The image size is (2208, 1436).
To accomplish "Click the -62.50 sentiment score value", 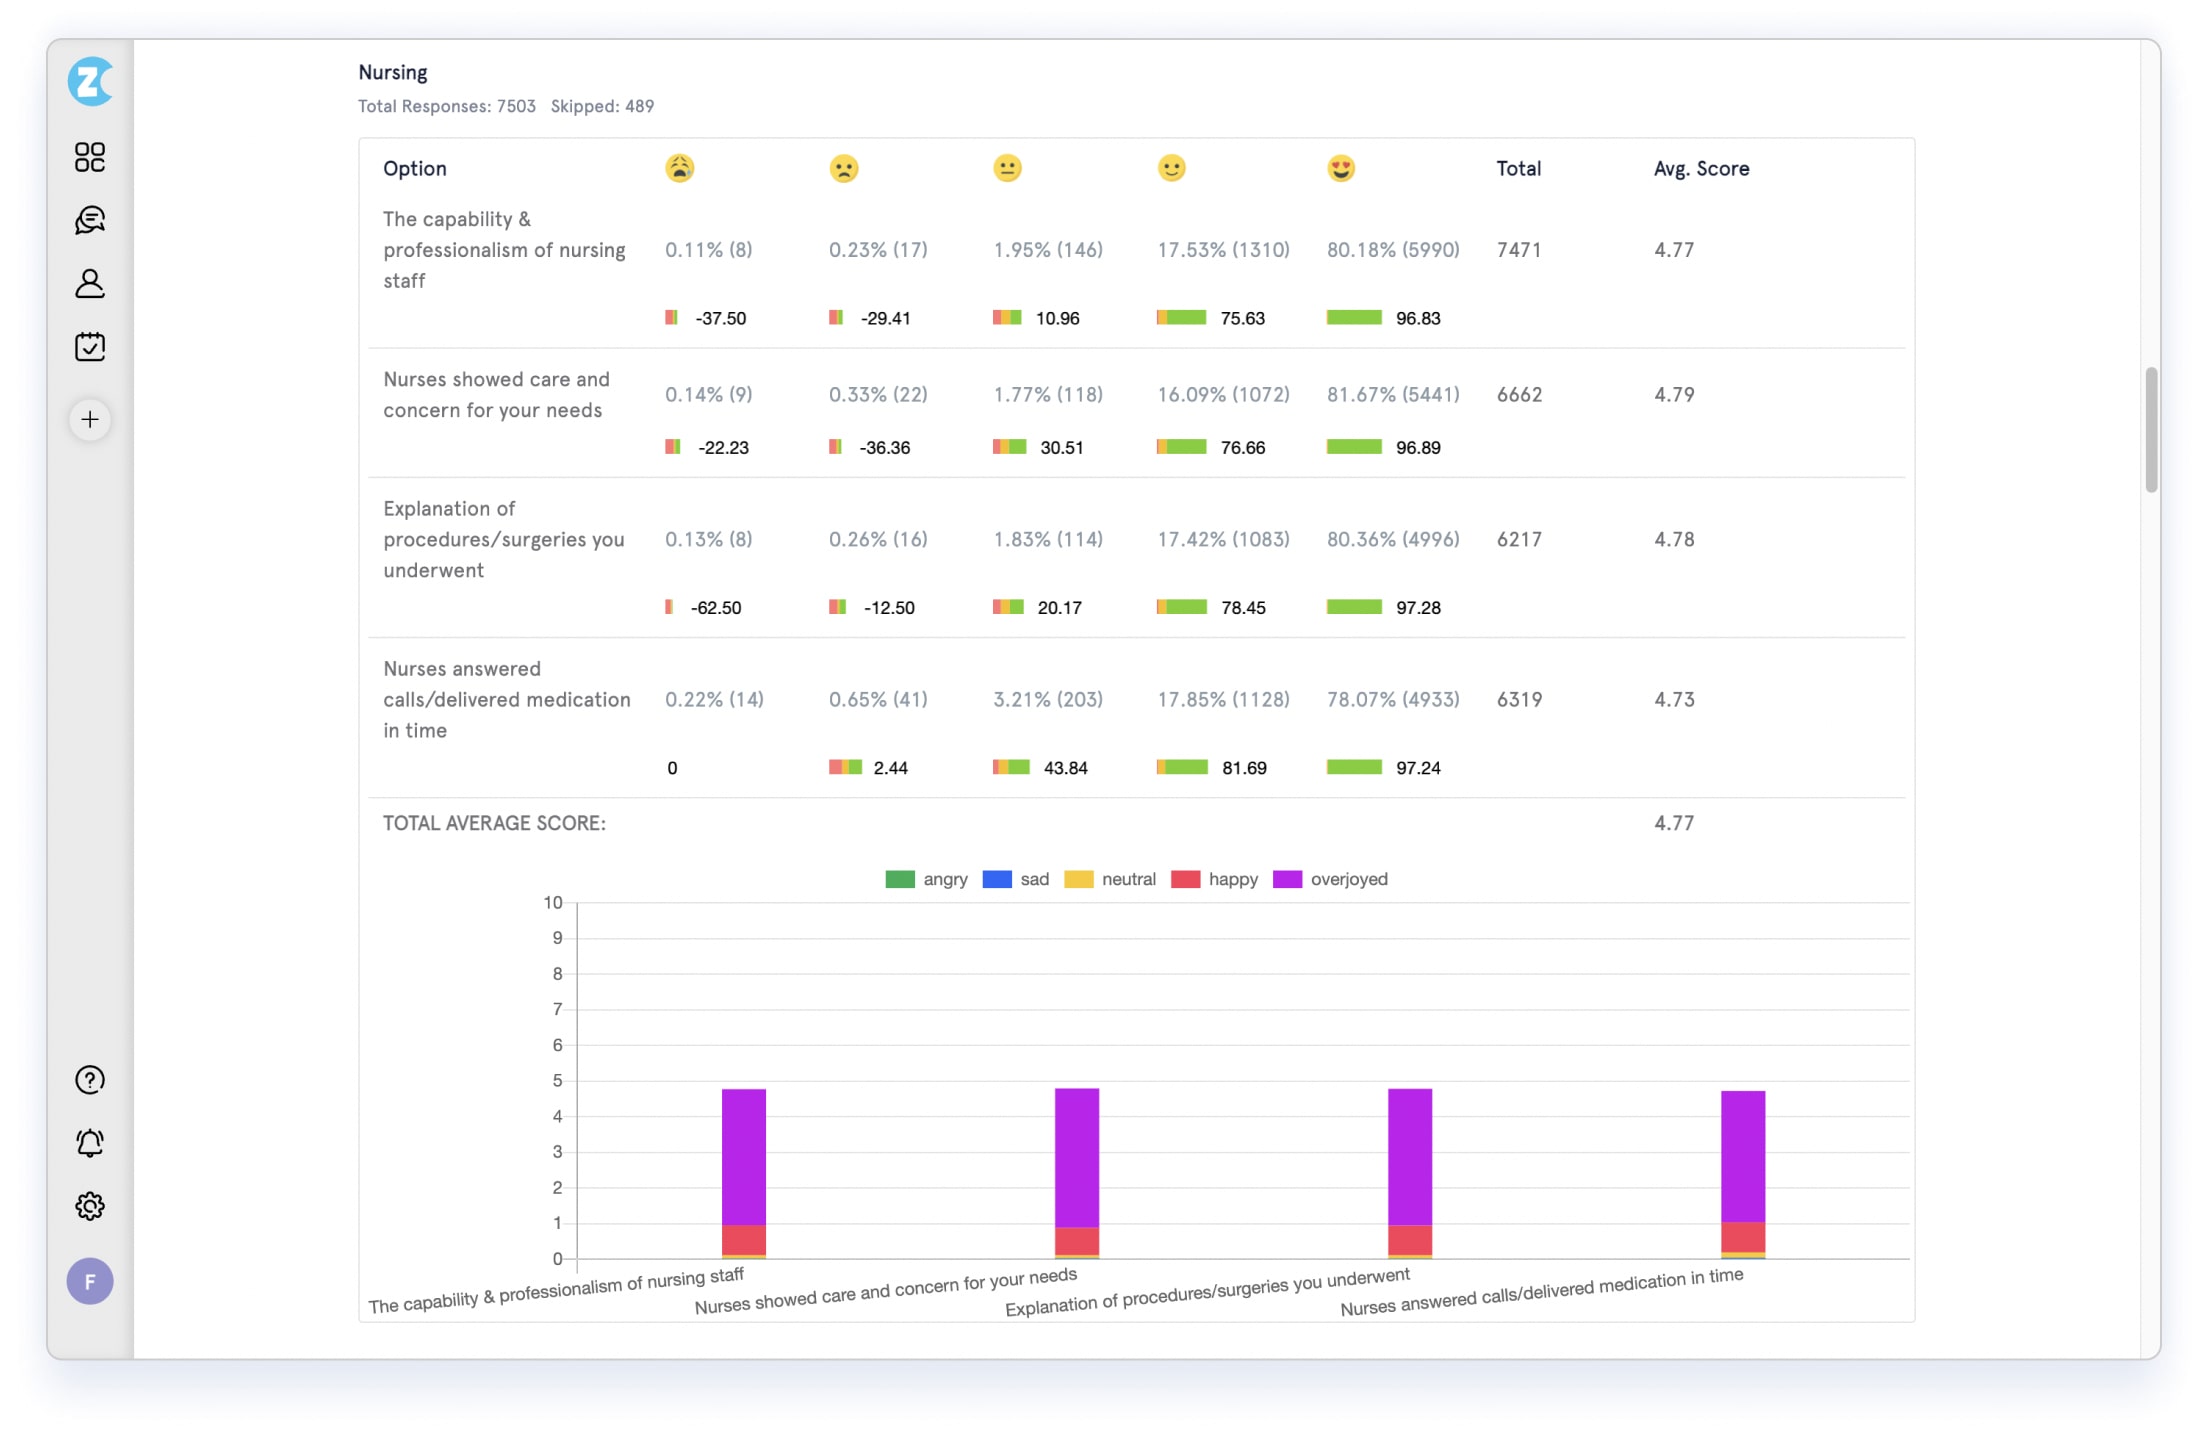I will coord(716,607).
